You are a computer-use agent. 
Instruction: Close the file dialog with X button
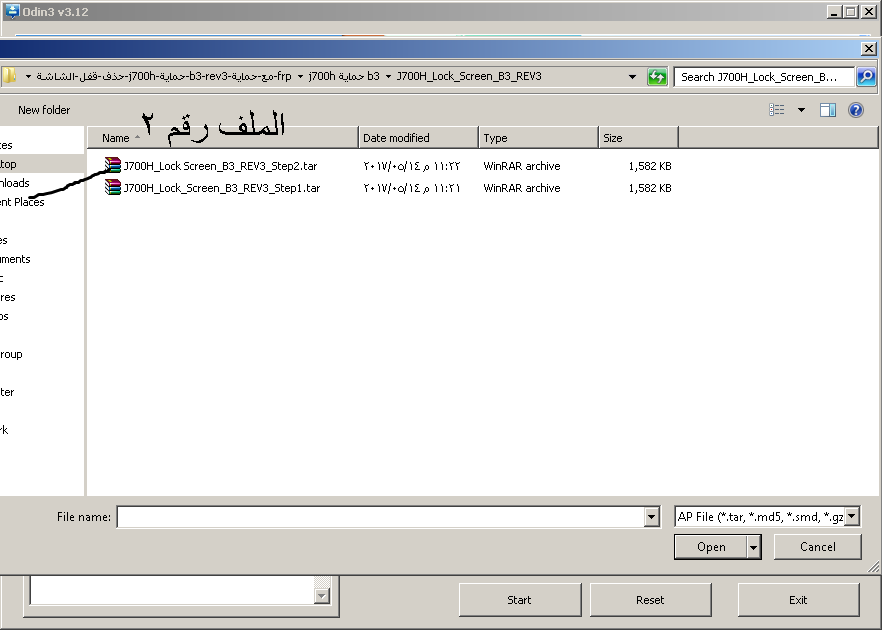[x=868, y=49]
